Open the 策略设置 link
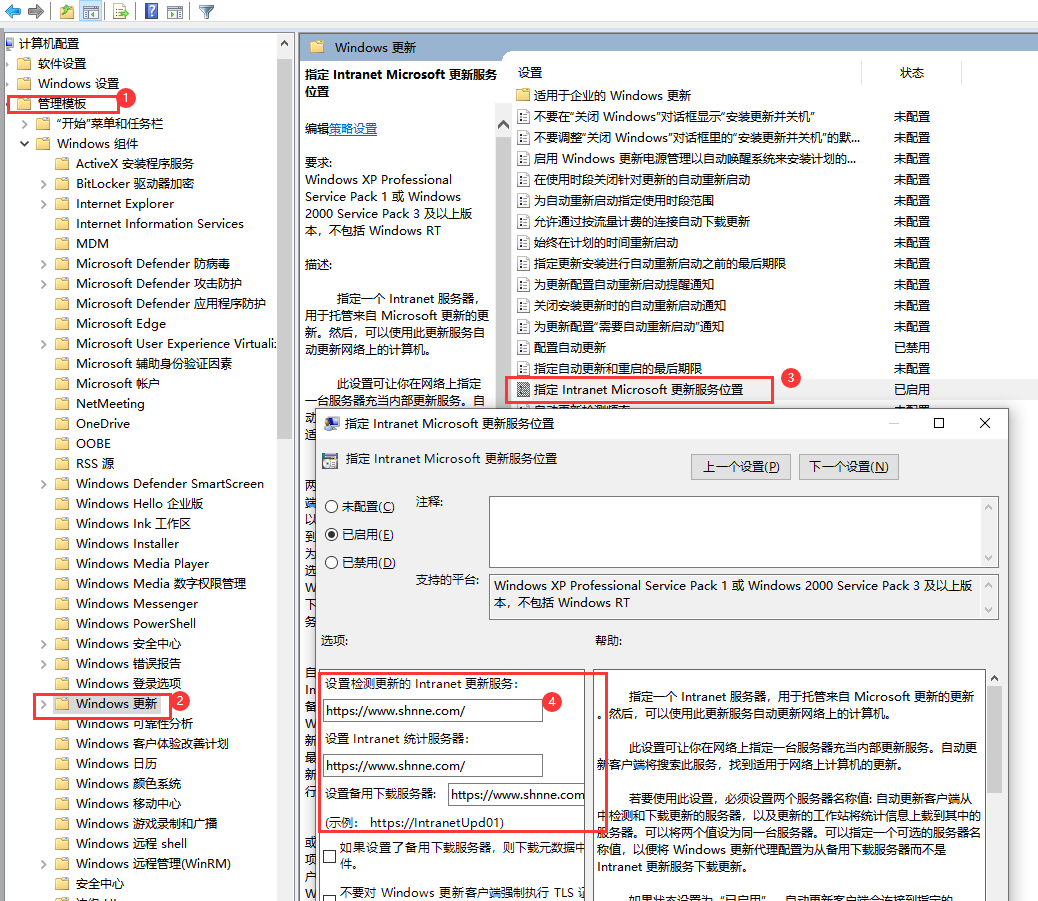 tap(353, 129)
